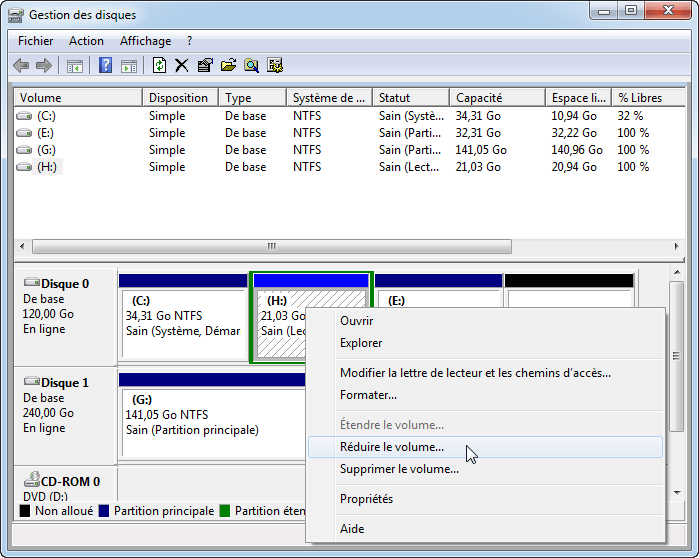The height and width of the screenshot is (558, 699).
Task: Select the (C:) partition block on Disque 0
Action: point(182,322)
